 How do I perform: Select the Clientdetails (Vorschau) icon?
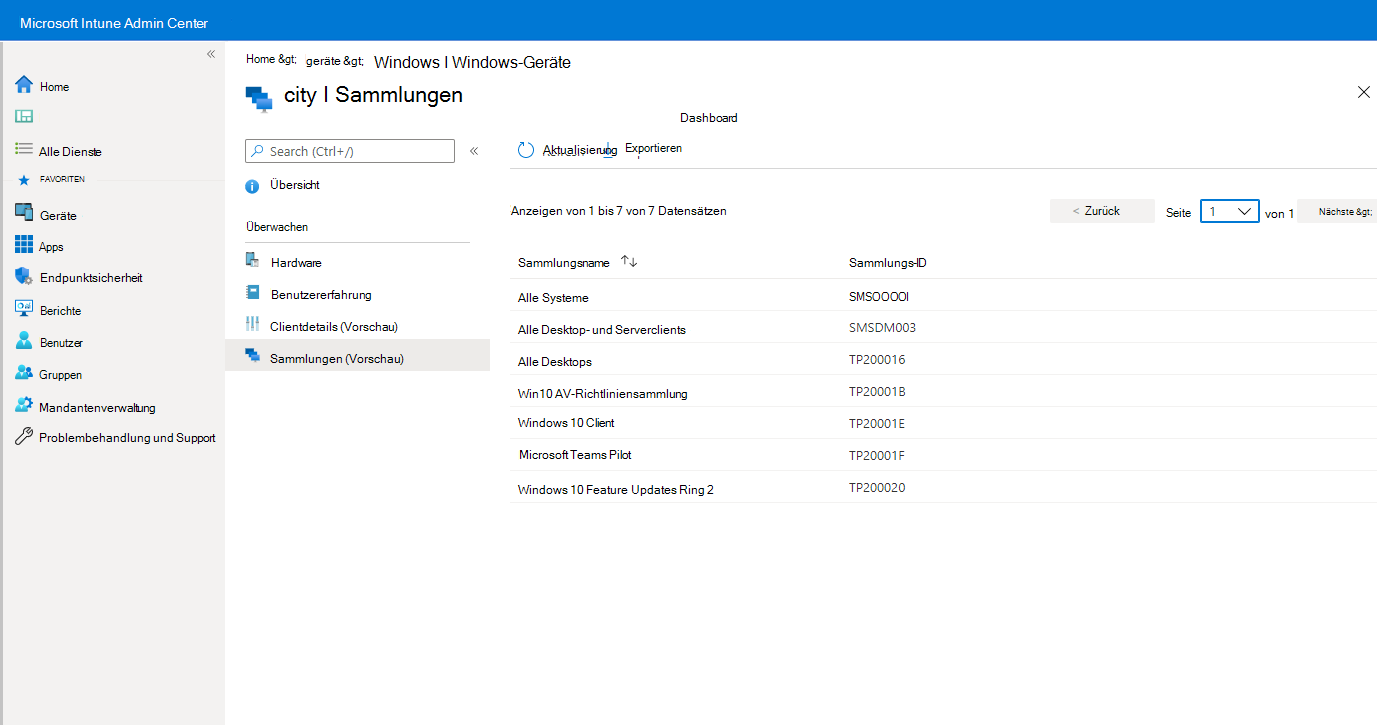tap(252, 326)
